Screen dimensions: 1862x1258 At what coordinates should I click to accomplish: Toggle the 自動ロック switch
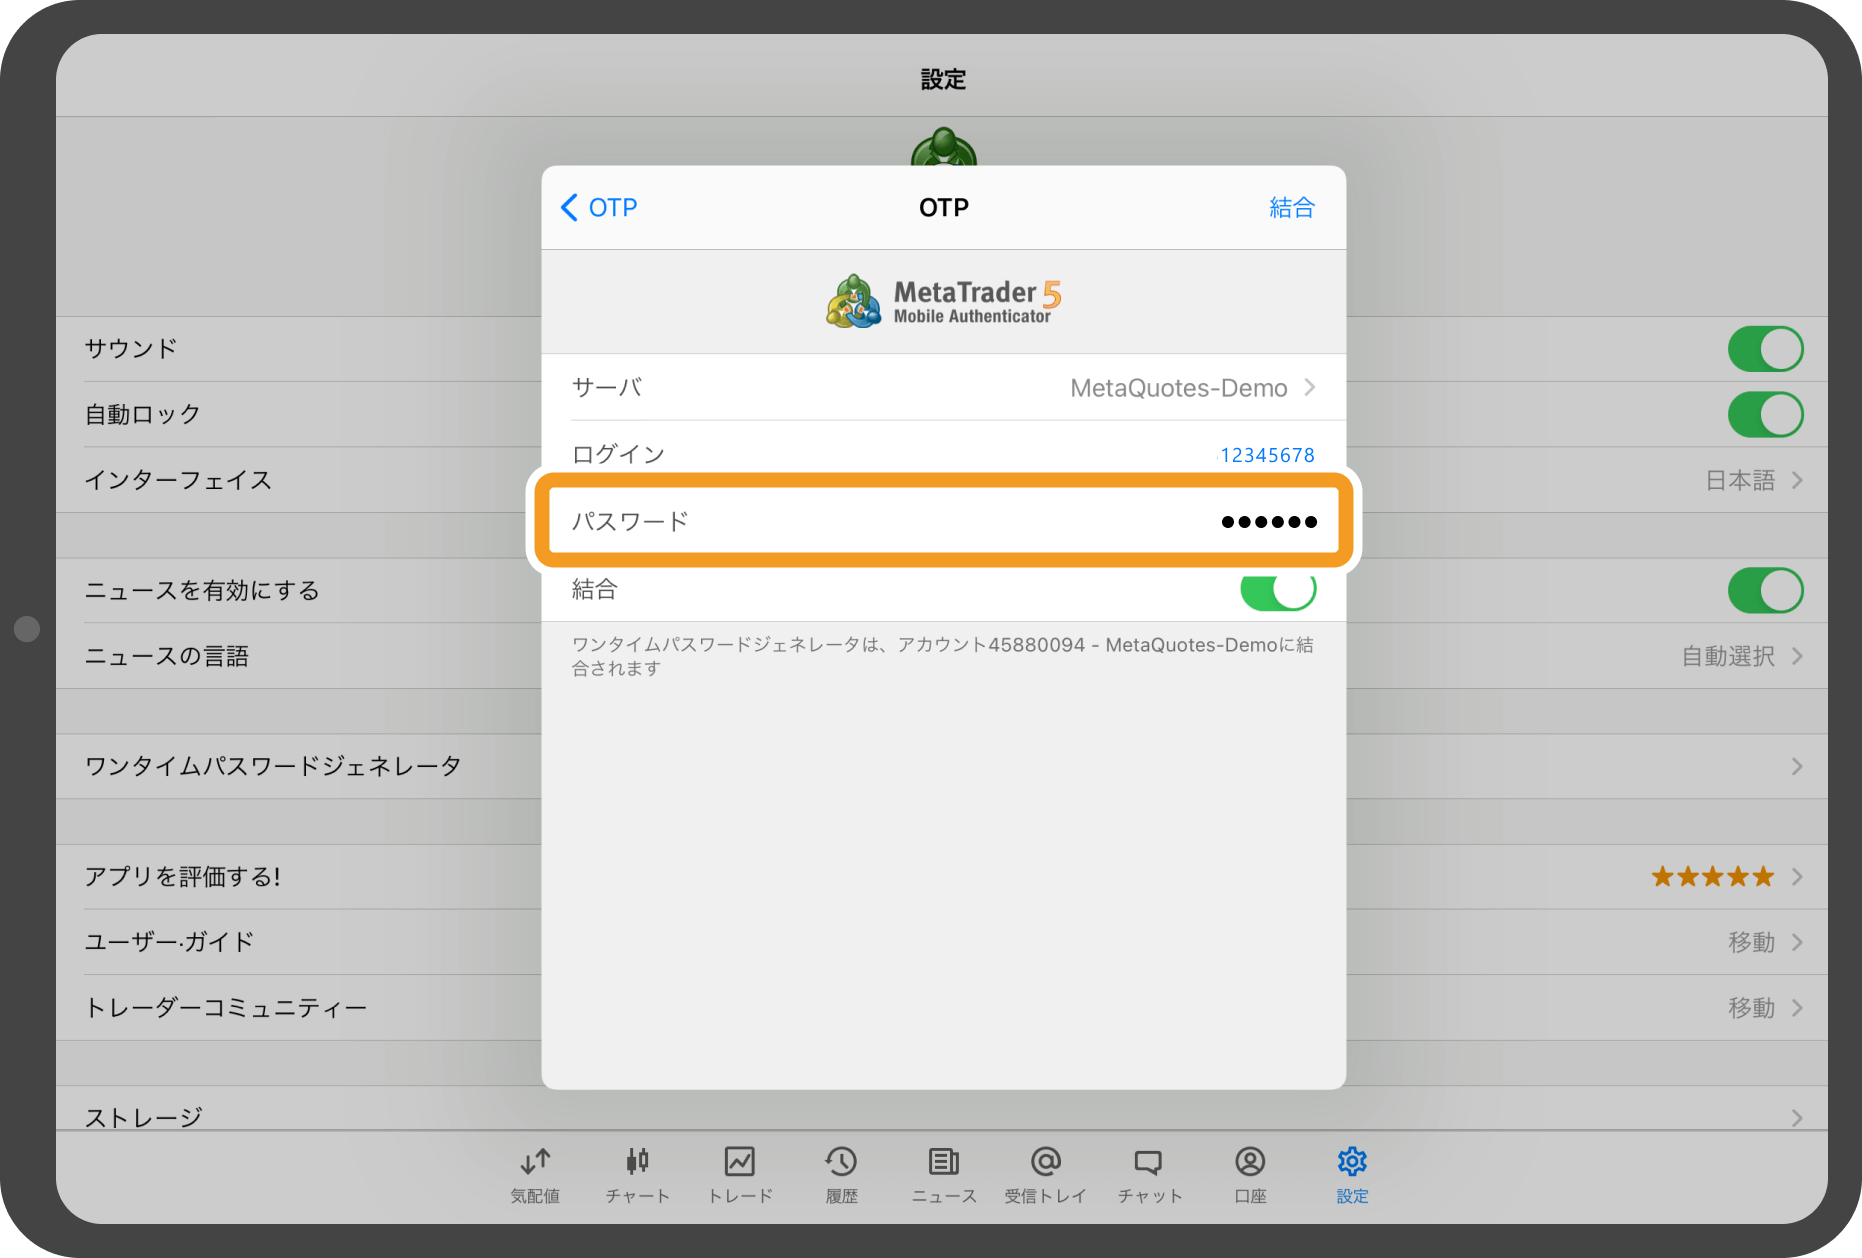pyautogui.click(x=1766, y=414)
